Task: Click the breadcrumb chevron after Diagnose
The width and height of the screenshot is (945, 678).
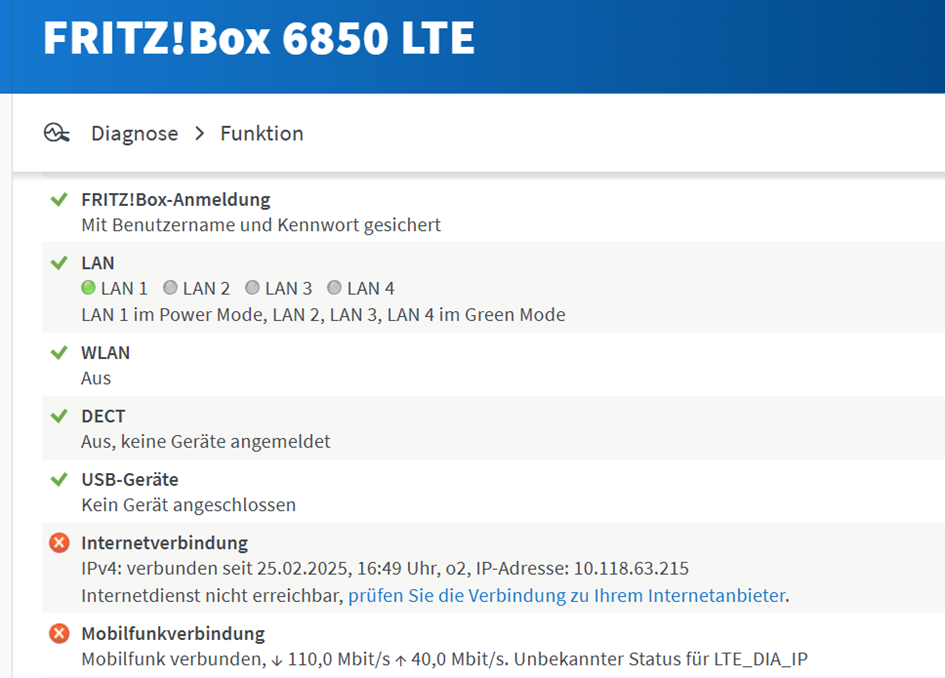Action: (x=199, y=134)
